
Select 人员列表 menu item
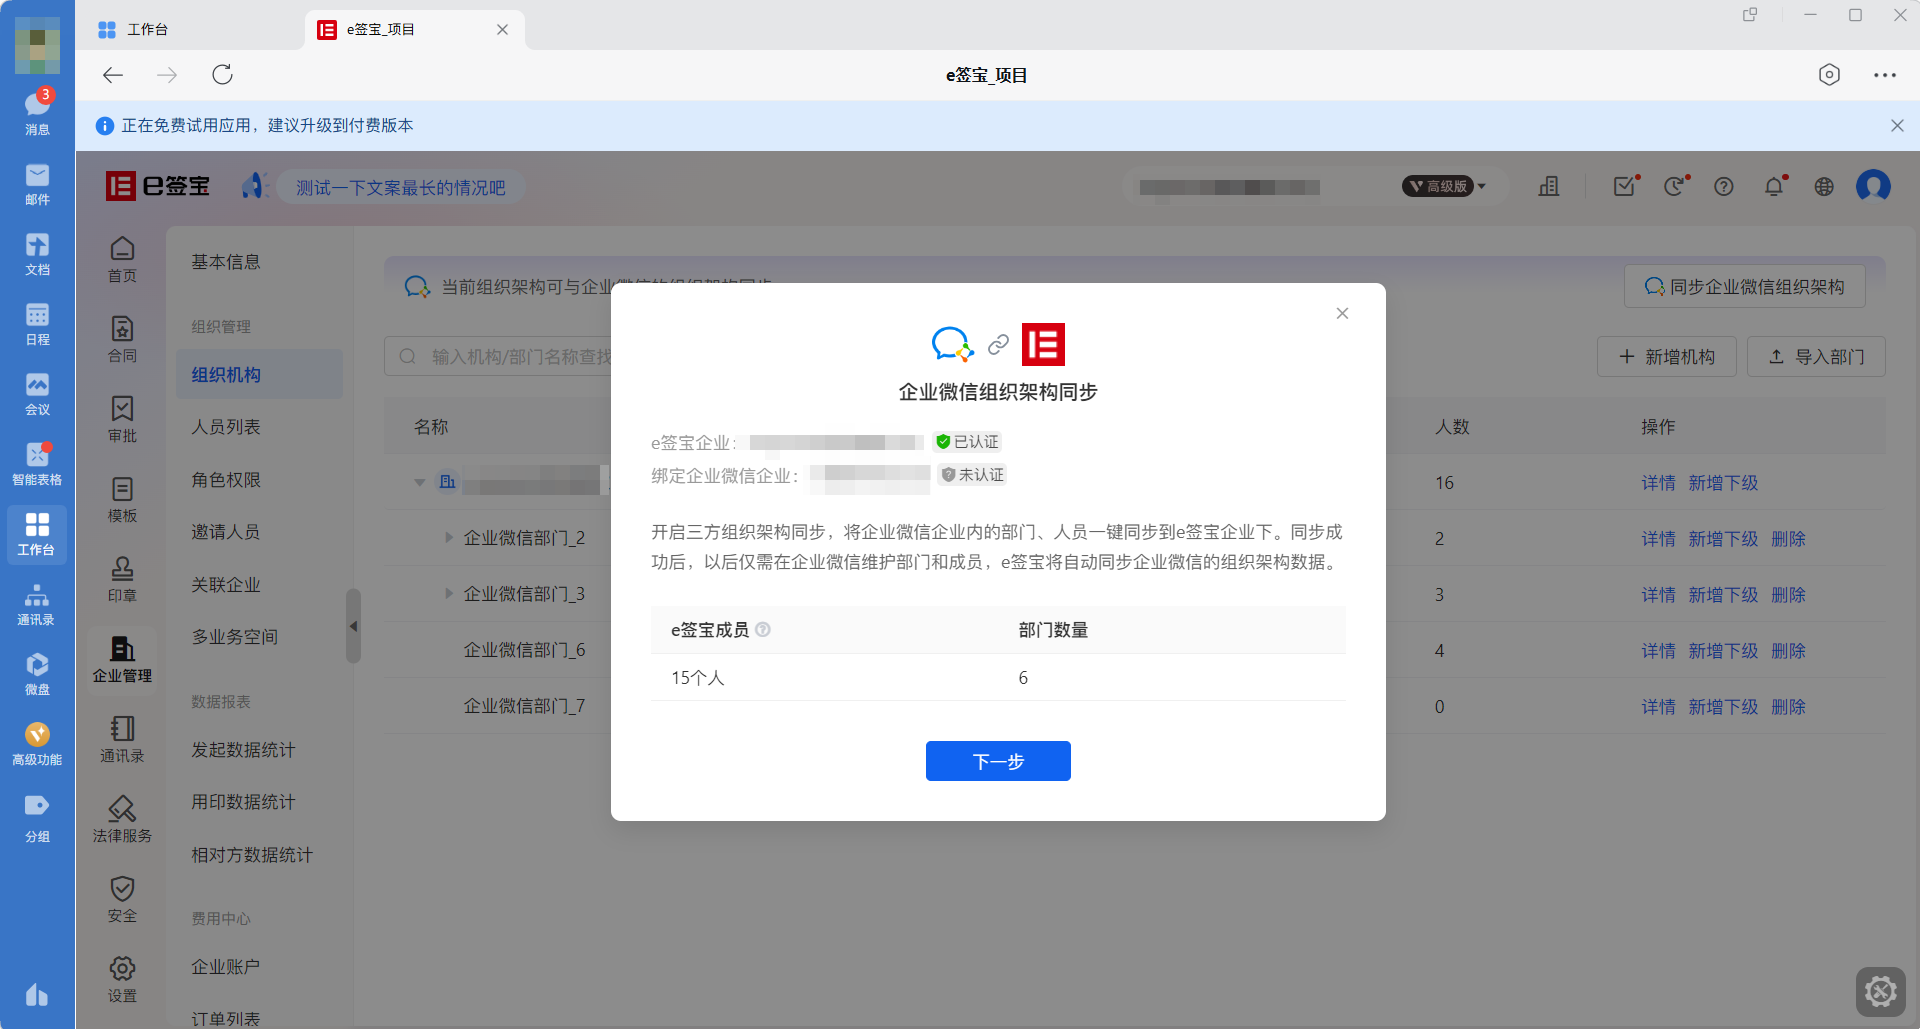coord(226,427)
